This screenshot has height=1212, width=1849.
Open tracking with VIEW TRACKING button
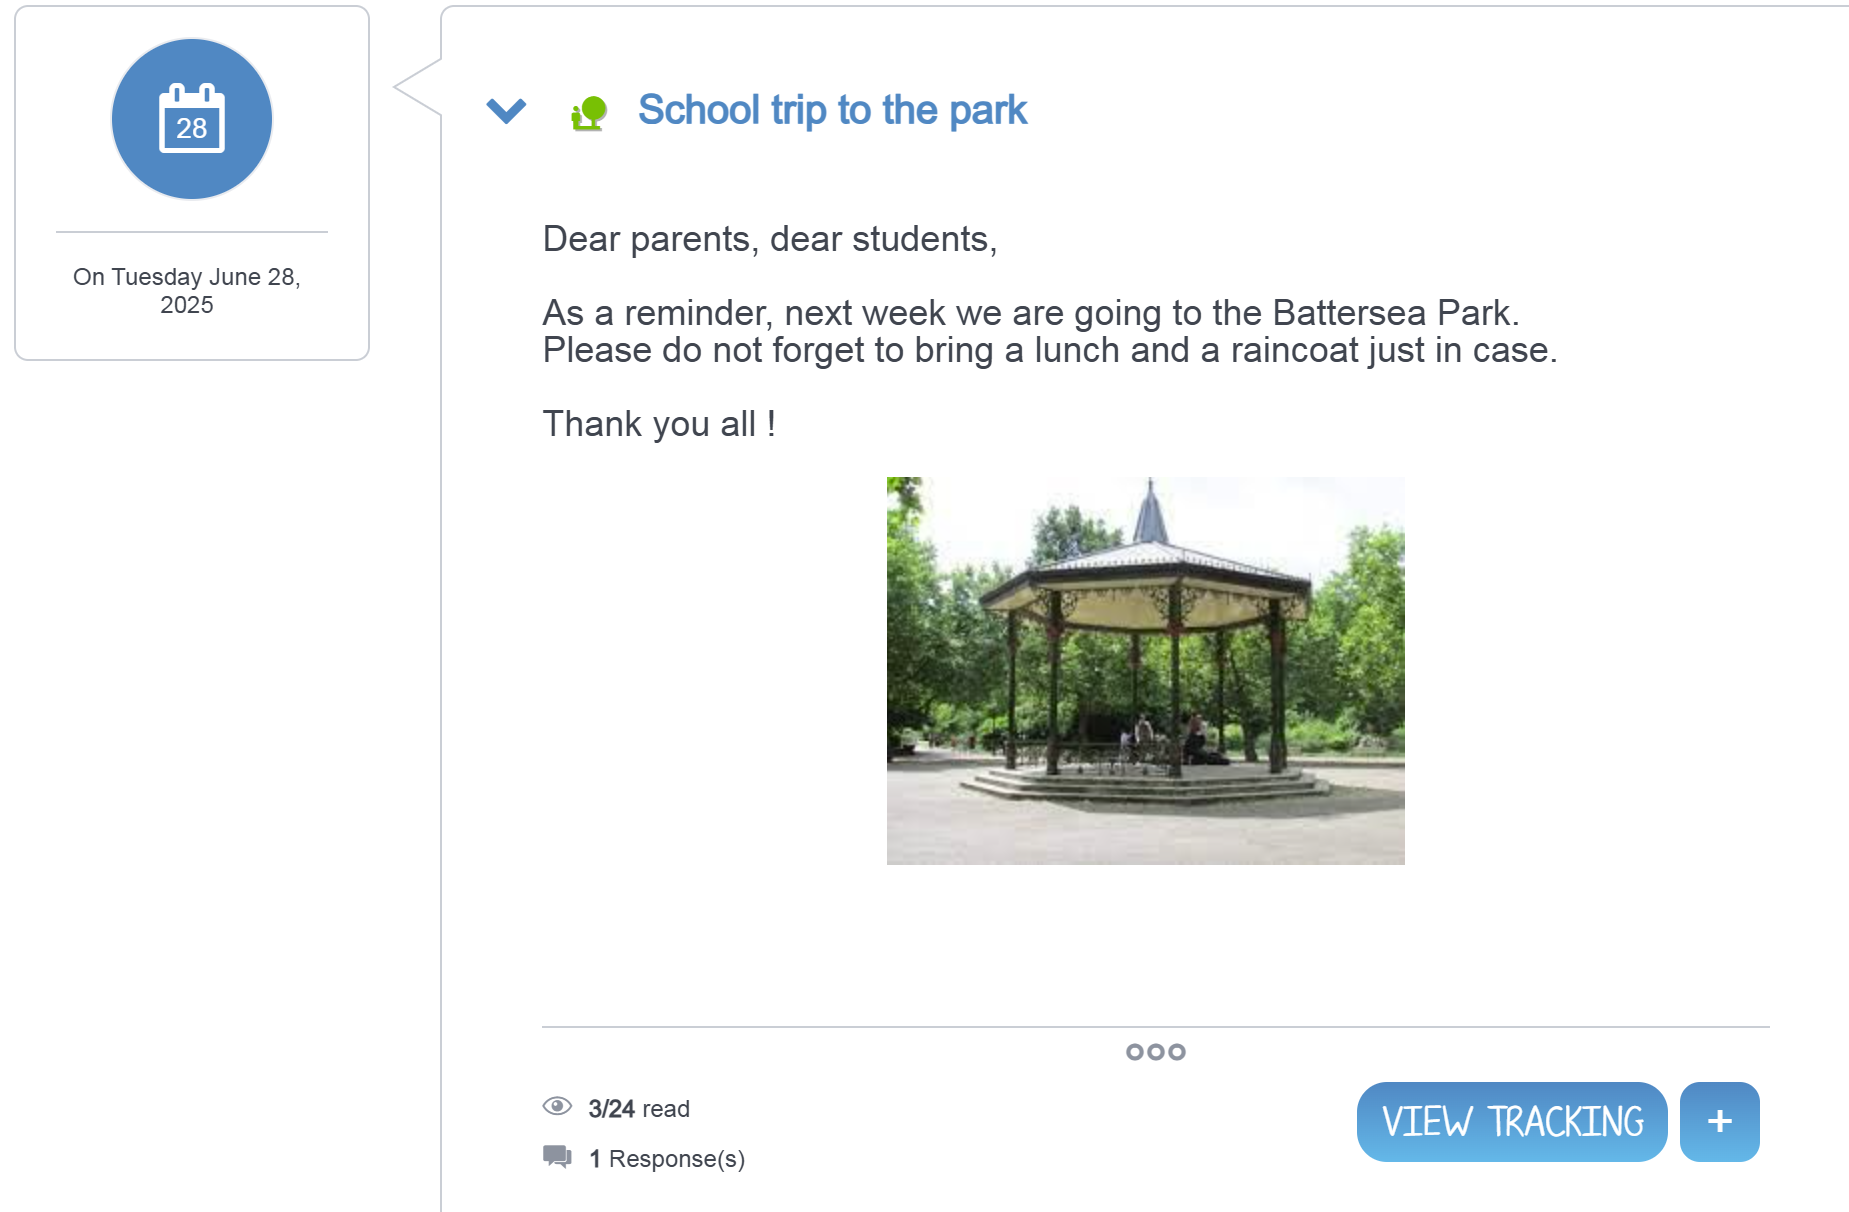coord(1511,1122)
